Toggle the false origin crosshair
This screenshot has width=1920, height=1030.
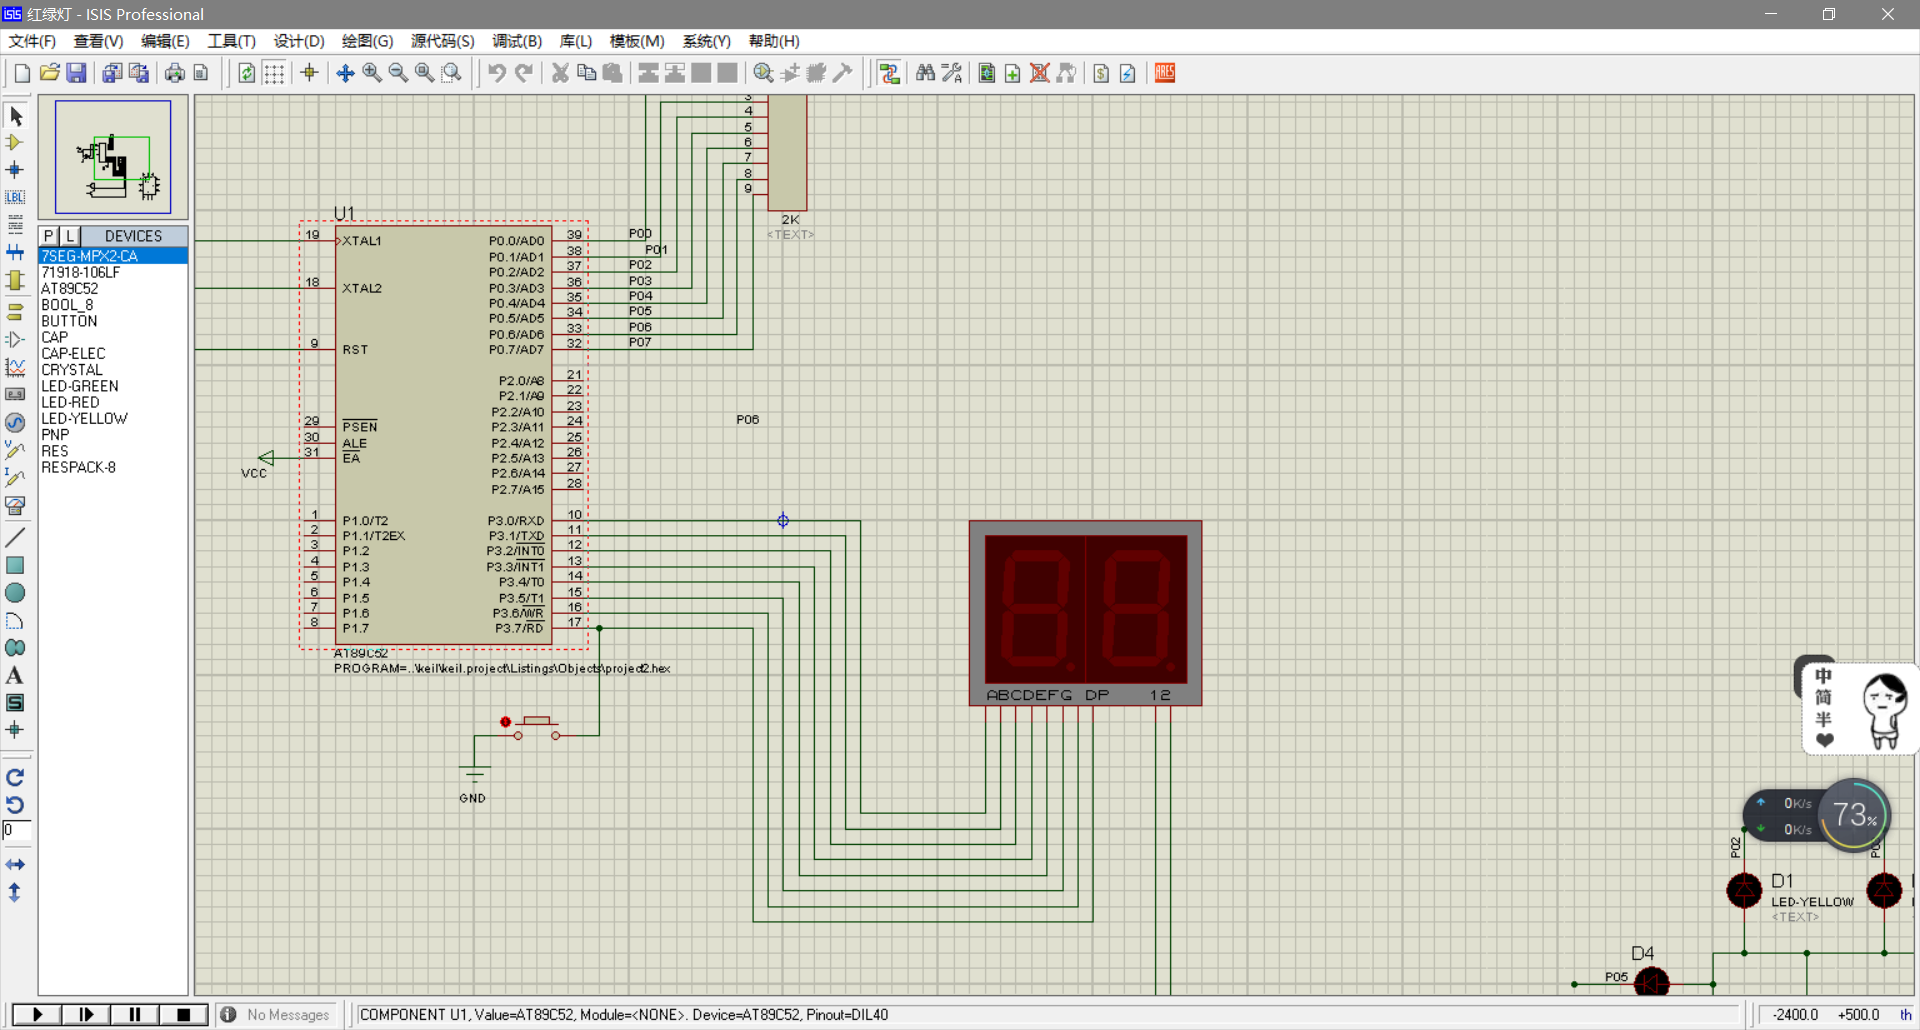click(309, 73)
